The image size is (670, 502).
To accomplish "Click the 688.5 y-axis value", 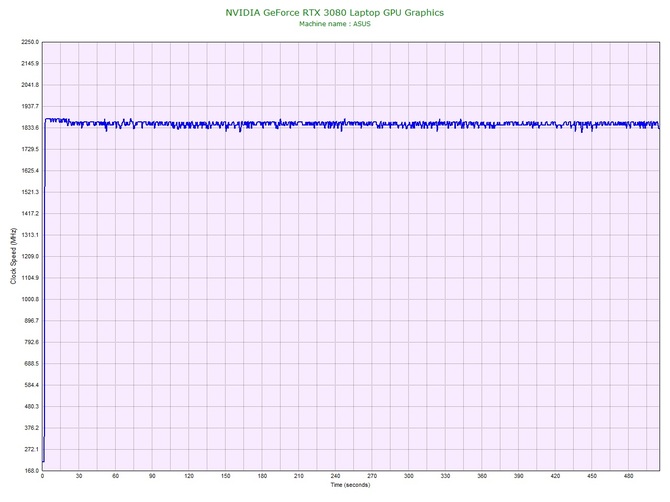I will coord(31,364).
